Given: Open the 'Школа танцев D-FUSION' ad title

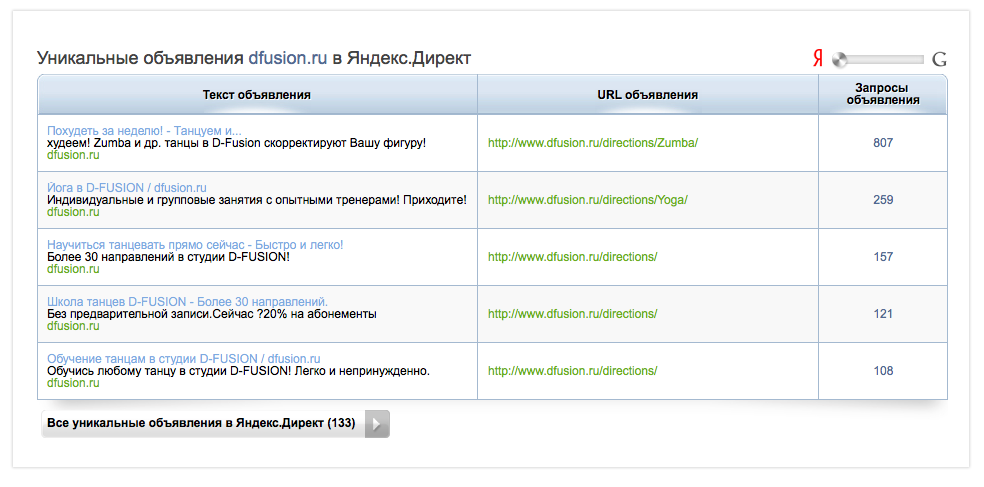Looking at the screenshot, I should coord(187,301).
